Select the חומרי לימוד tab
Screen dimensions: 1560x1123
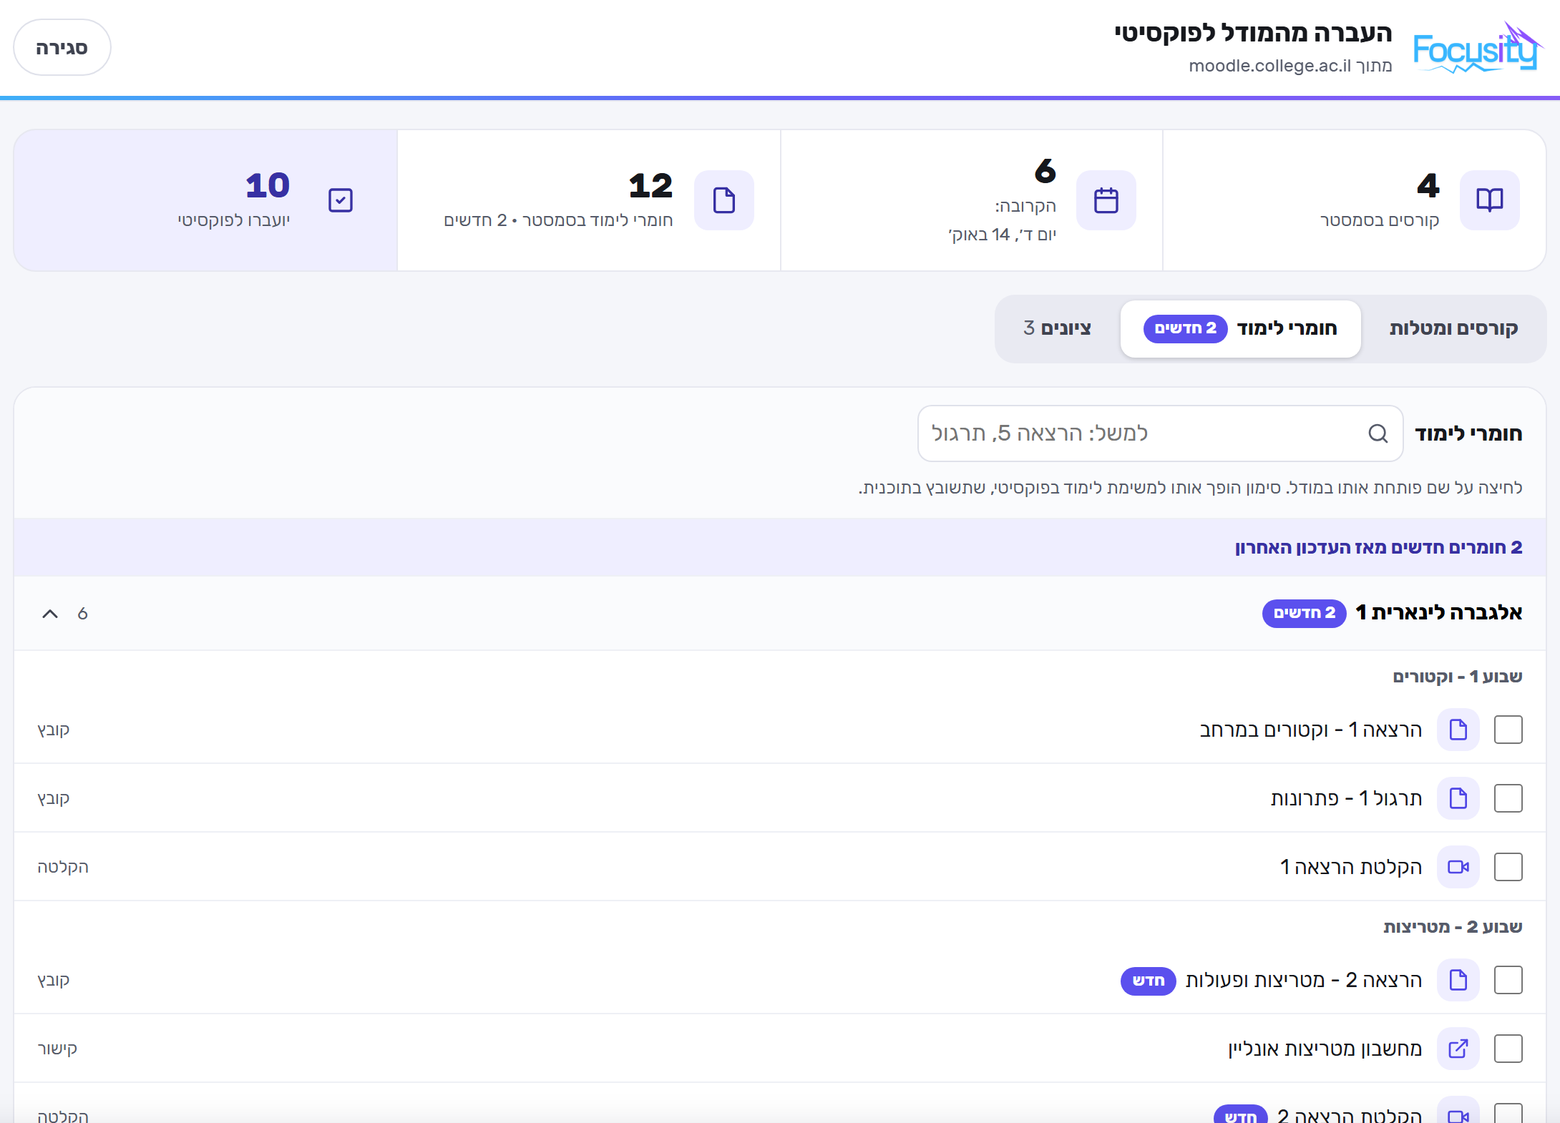1240,328
